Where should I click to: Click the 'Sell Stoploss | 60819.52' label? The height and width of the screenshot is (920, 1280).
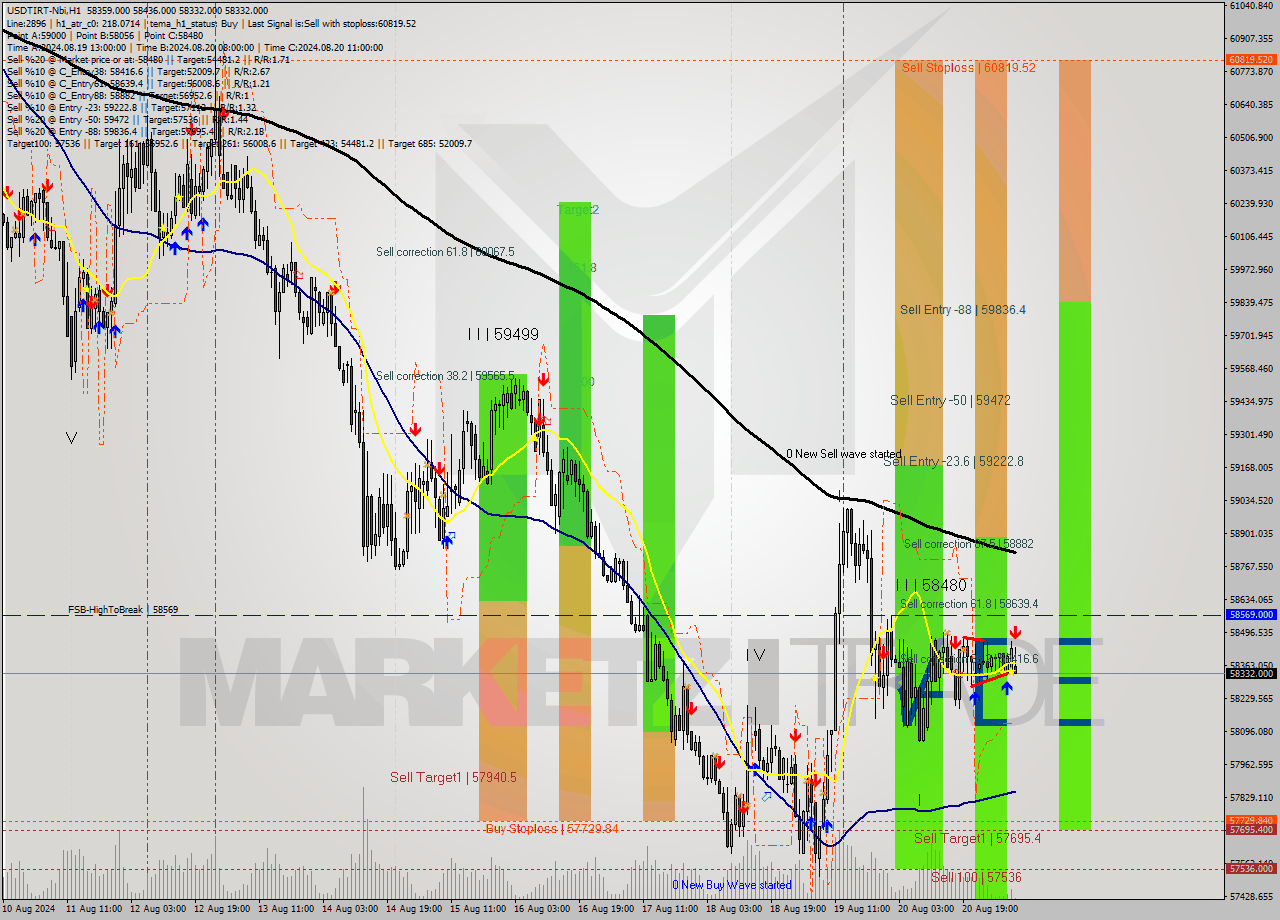968,67
